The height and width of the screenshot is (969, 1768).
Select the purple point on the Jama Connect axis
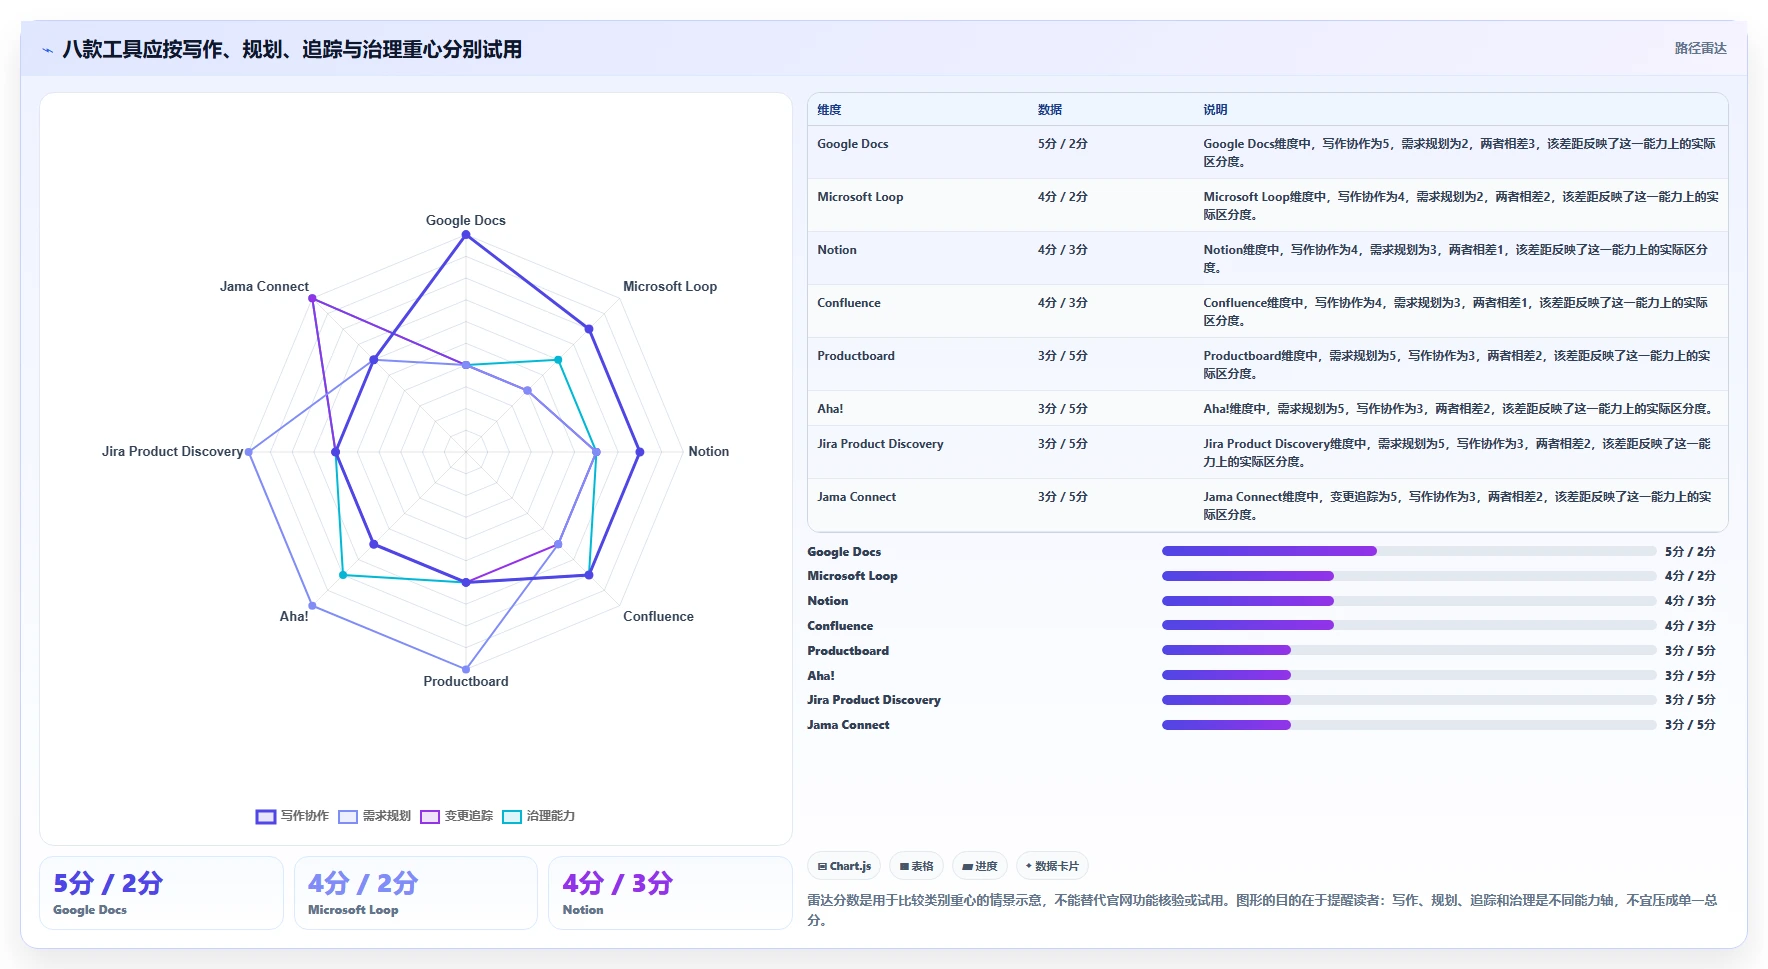(x=312, y=298)
